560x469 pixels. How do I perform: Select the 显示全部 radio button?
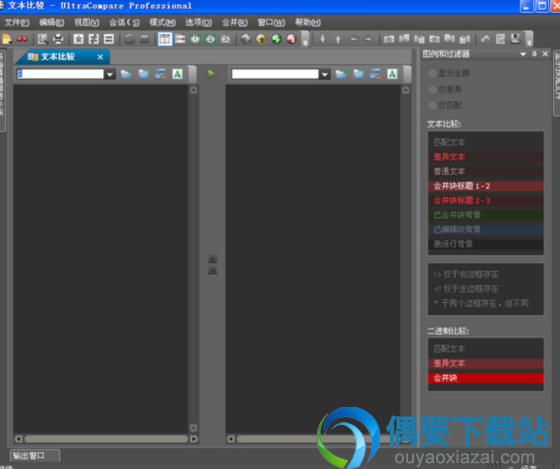click(x=432, y=73)
